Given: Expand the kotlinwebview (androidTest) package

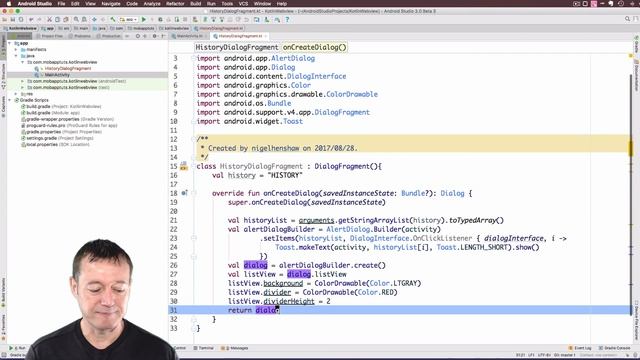Looking at the screenshot, I should point(23,81).
